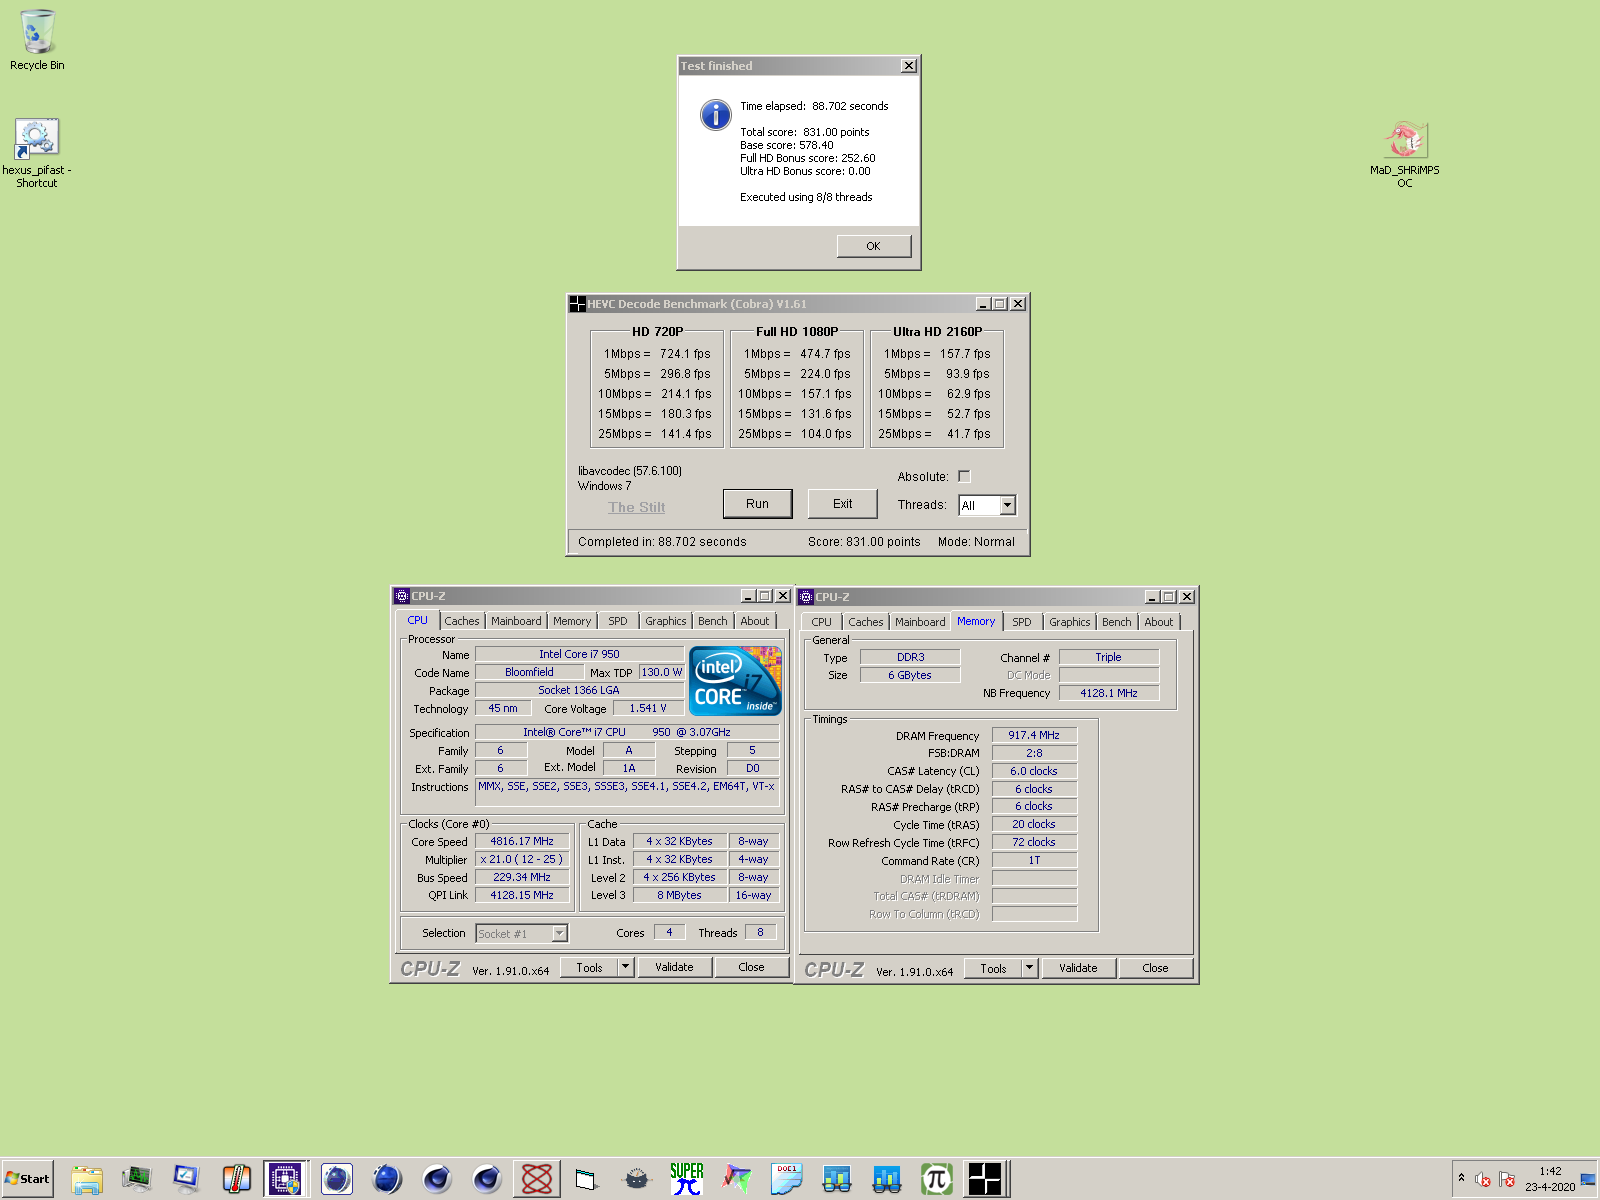Click the red knot taskbar icon

coord(537,1179)
